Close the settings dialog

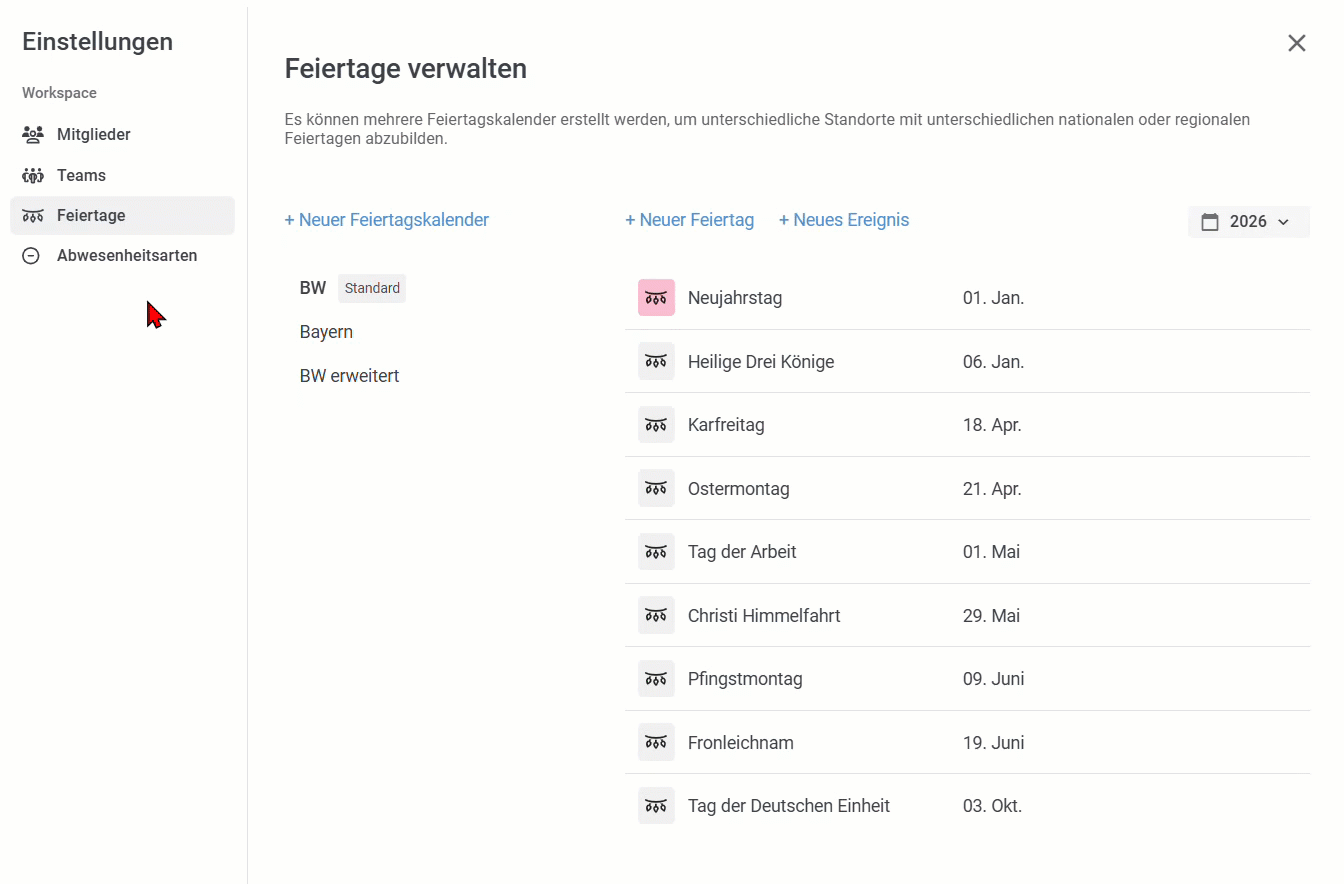pyautogui.click(x=1296, y=43)
